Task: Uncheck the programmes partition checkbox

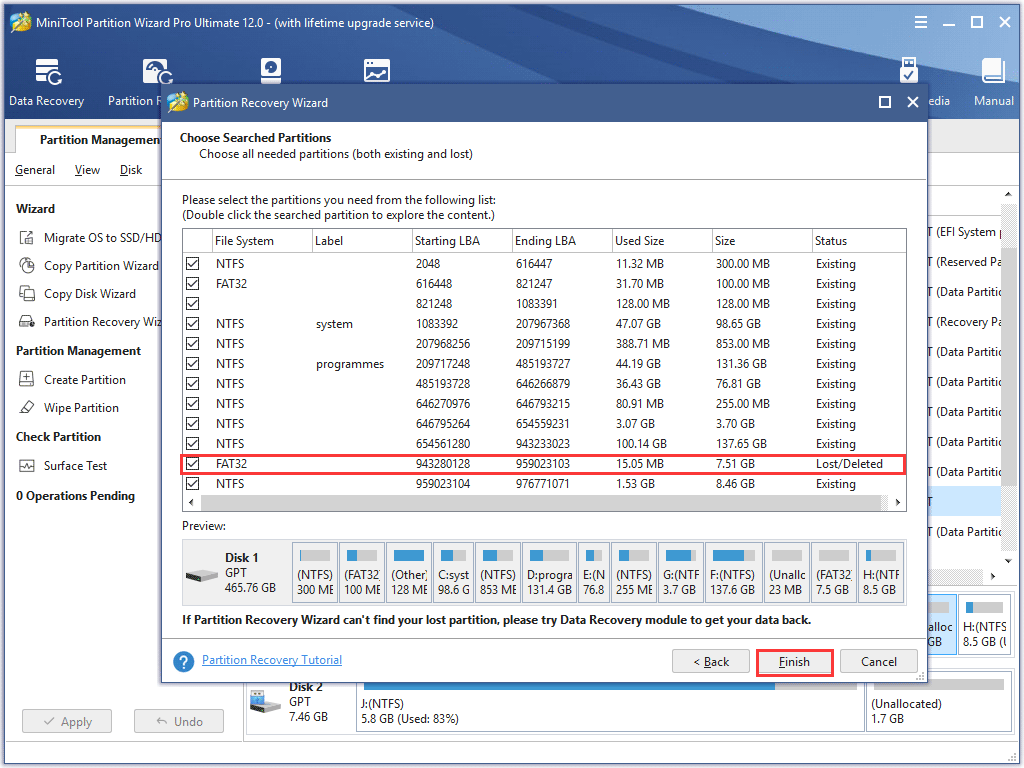Action: coord(193,364)
